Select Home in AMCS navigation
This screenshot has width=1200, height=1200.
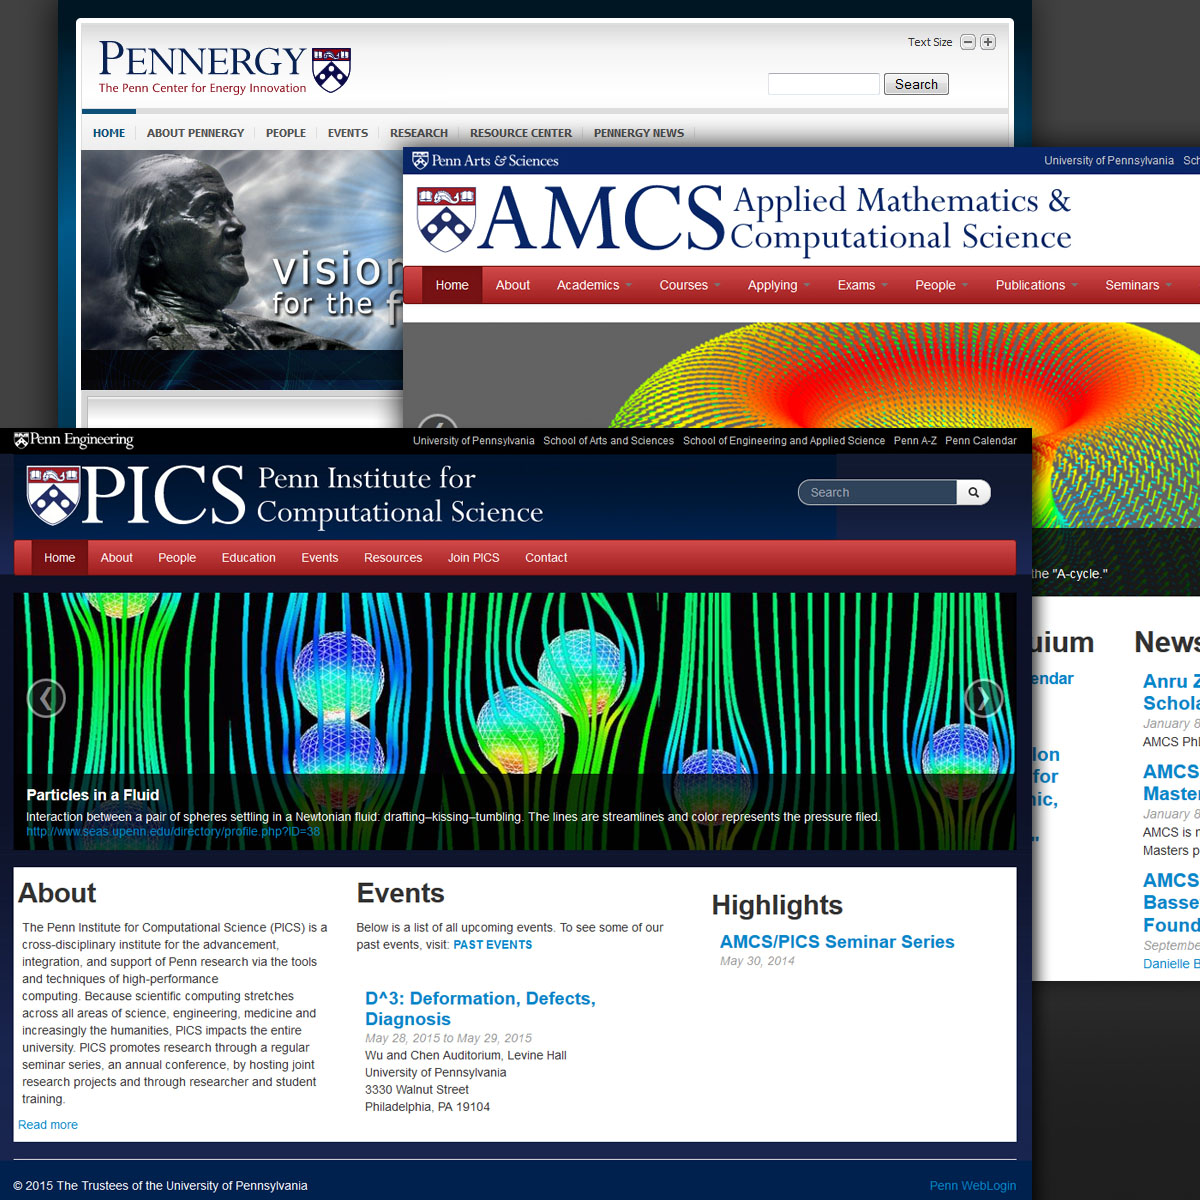coord(452,285)
